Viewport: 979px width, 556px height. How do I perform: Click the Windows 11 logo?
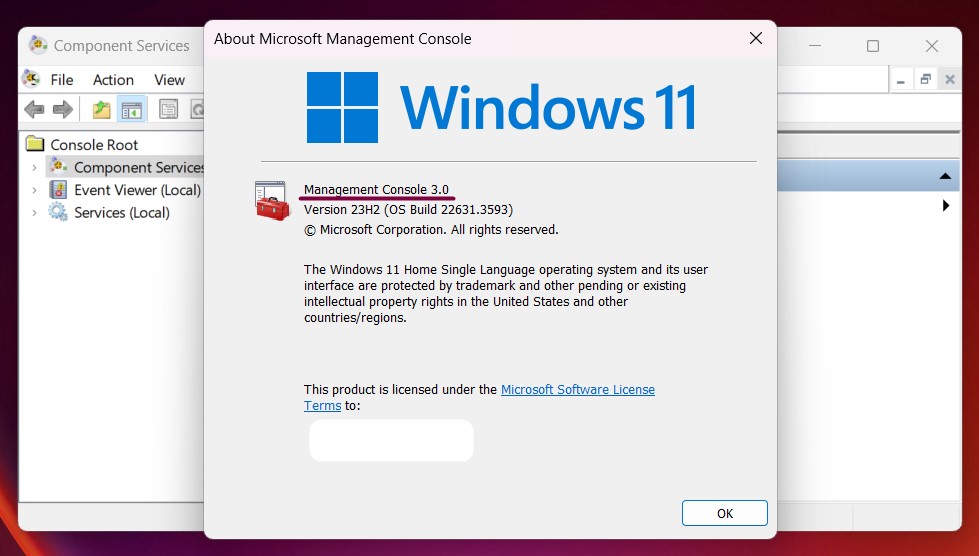pos(501,107)
